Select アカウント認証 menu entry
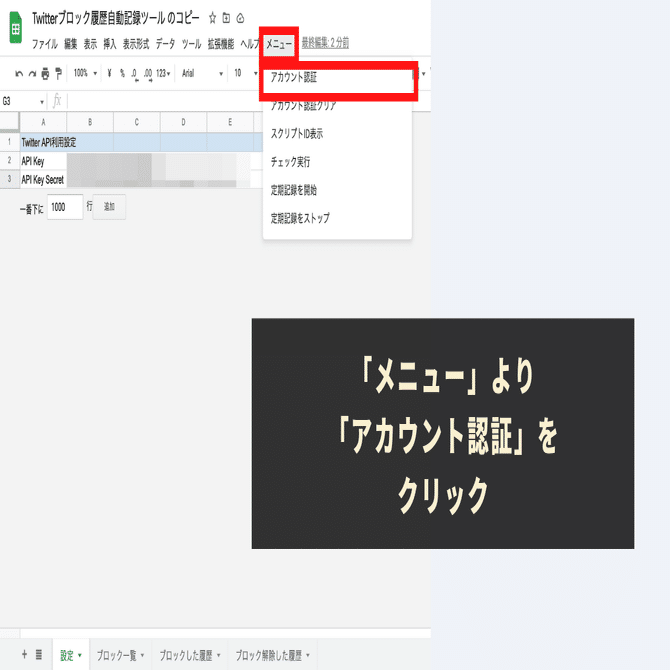 click(338, 78)
